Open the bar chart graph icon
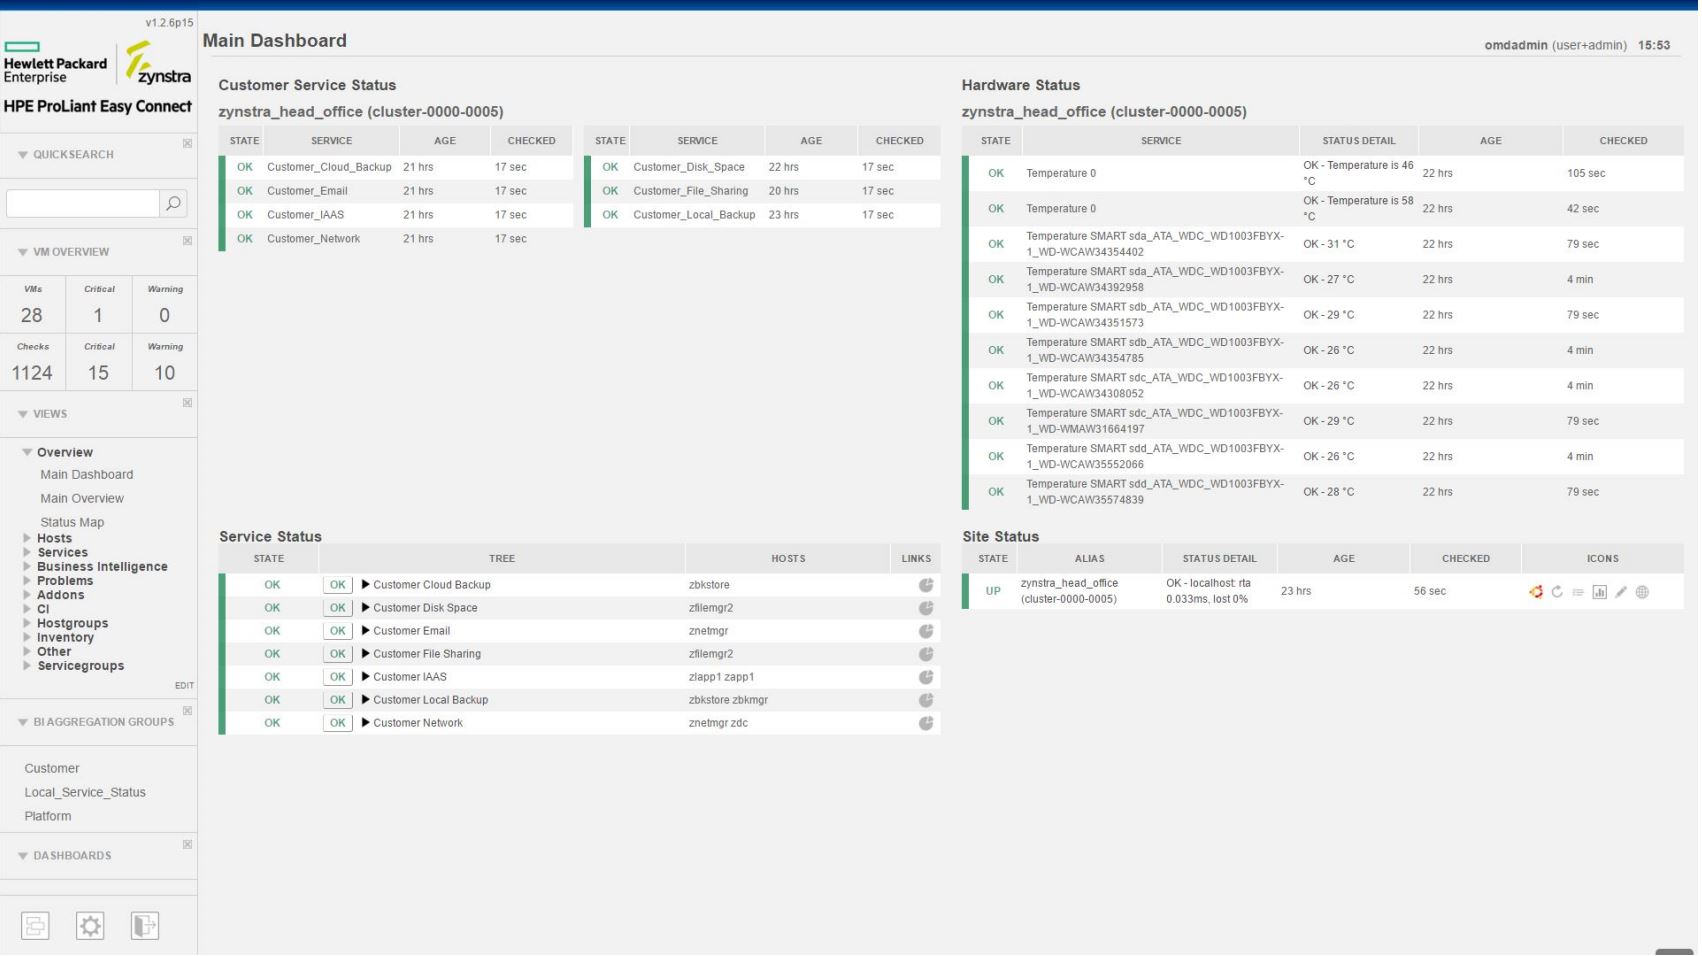This screenshot has height=956, width=1702. [1599, 592]
